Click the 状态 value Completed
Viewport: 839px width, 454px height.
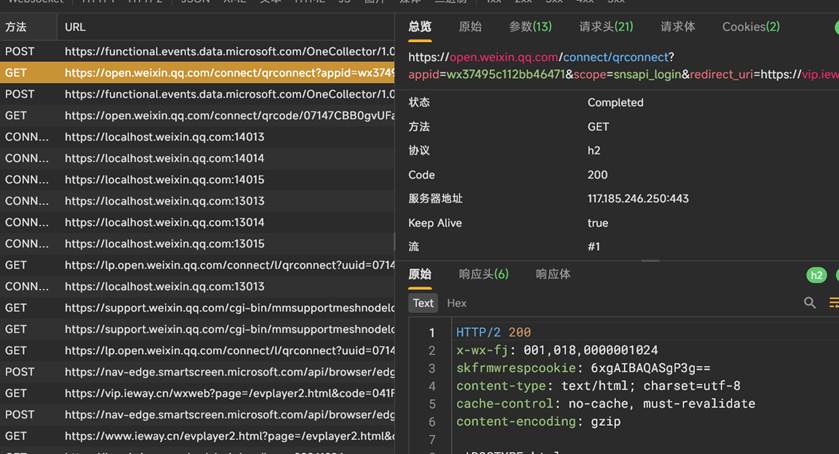(x=615, y=102)
